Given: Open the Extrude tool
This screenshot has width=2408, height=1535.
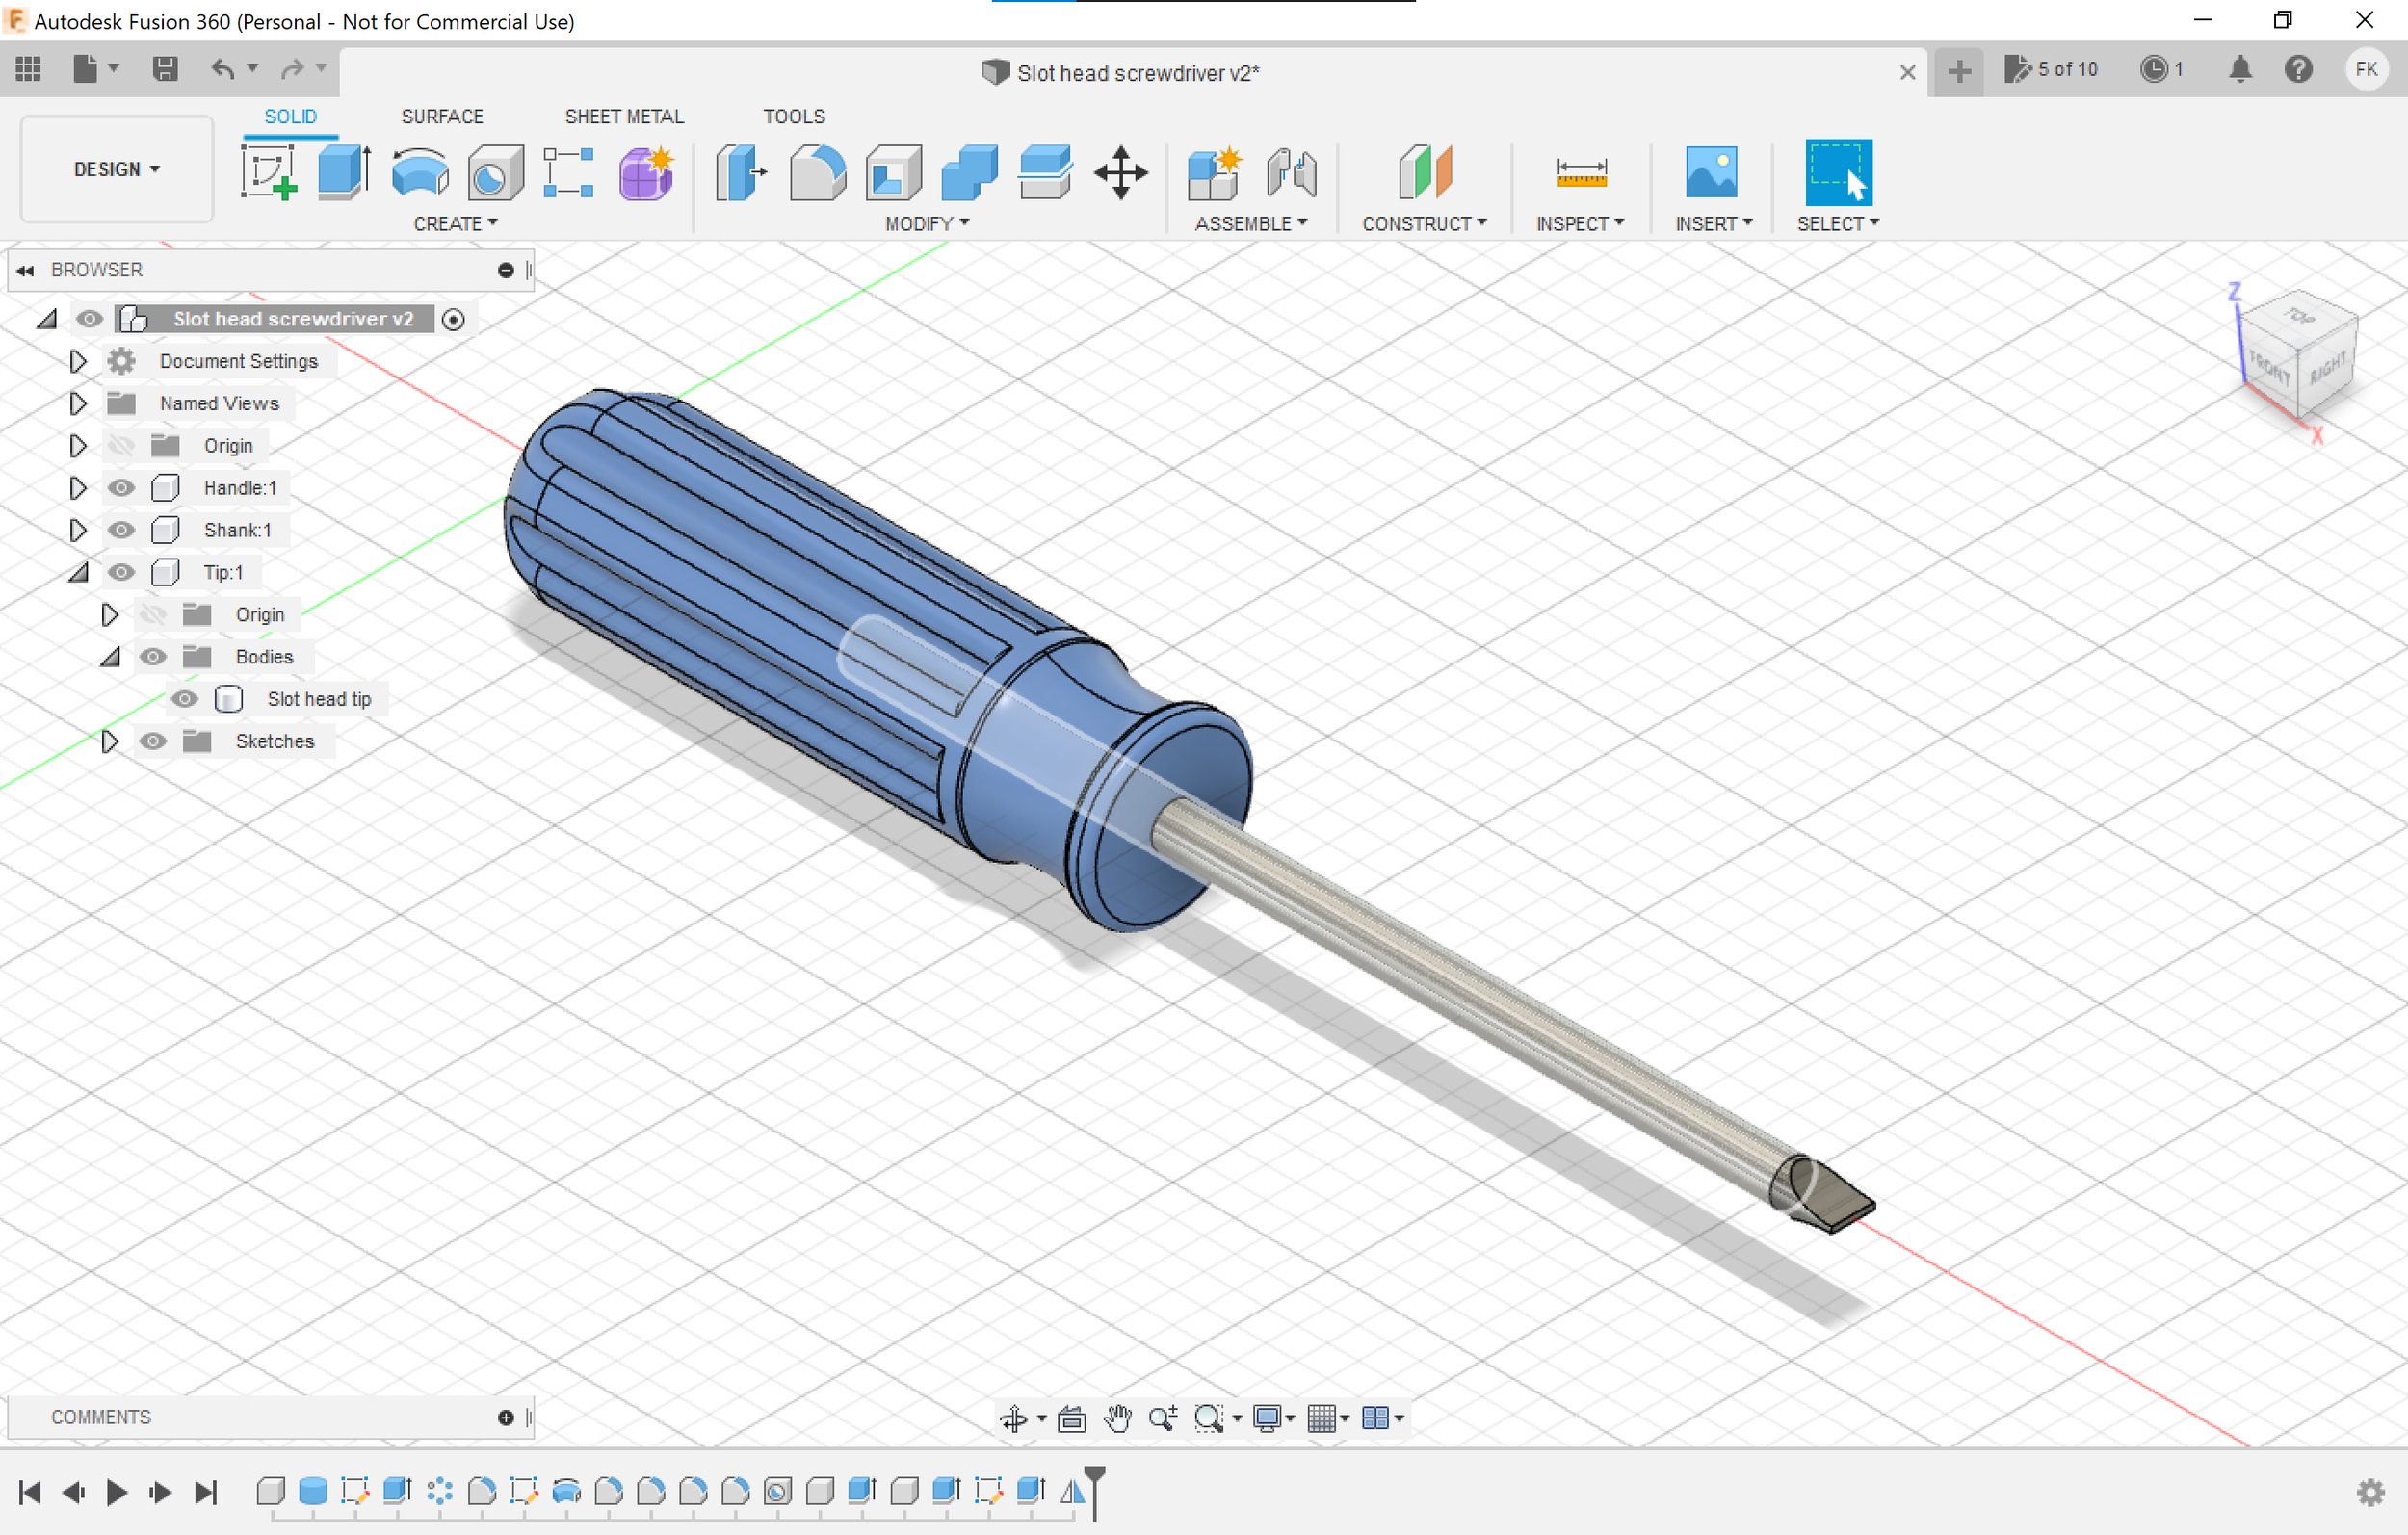Looking at the screenshot, I should click(x=342, y=172).
